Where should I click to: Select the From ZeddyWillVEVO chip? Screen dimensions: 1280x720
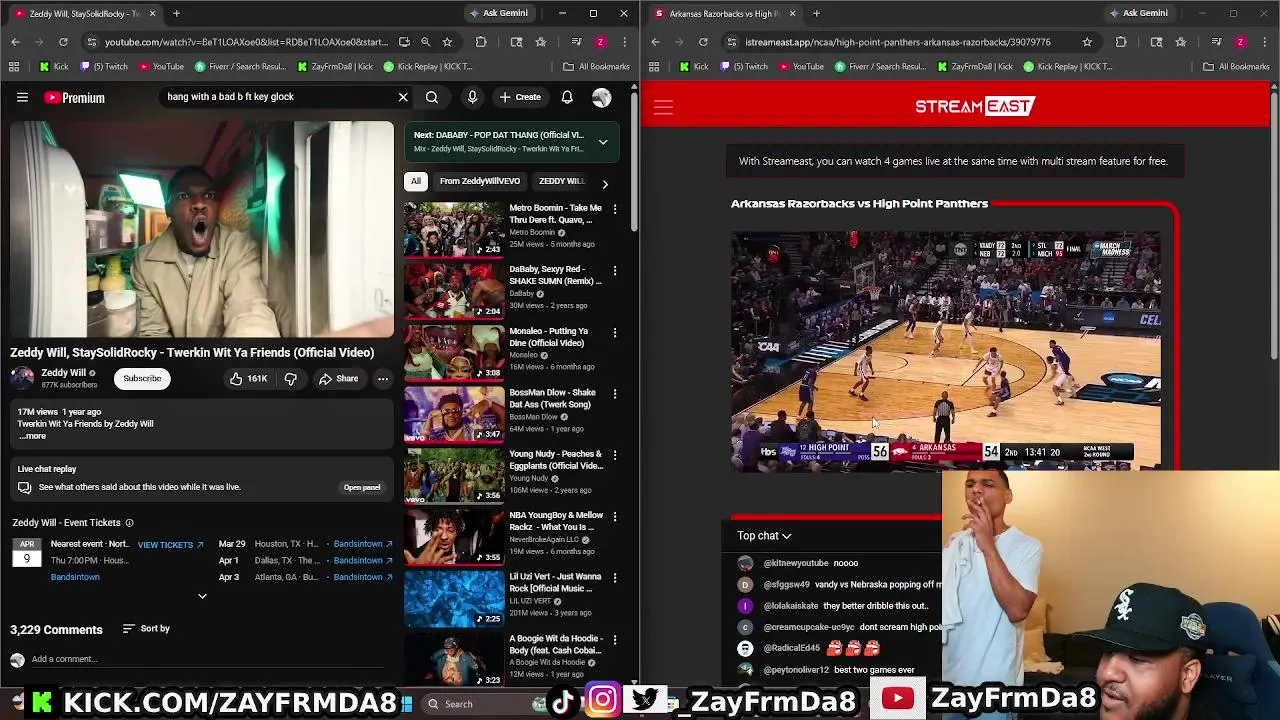[480, 181]
